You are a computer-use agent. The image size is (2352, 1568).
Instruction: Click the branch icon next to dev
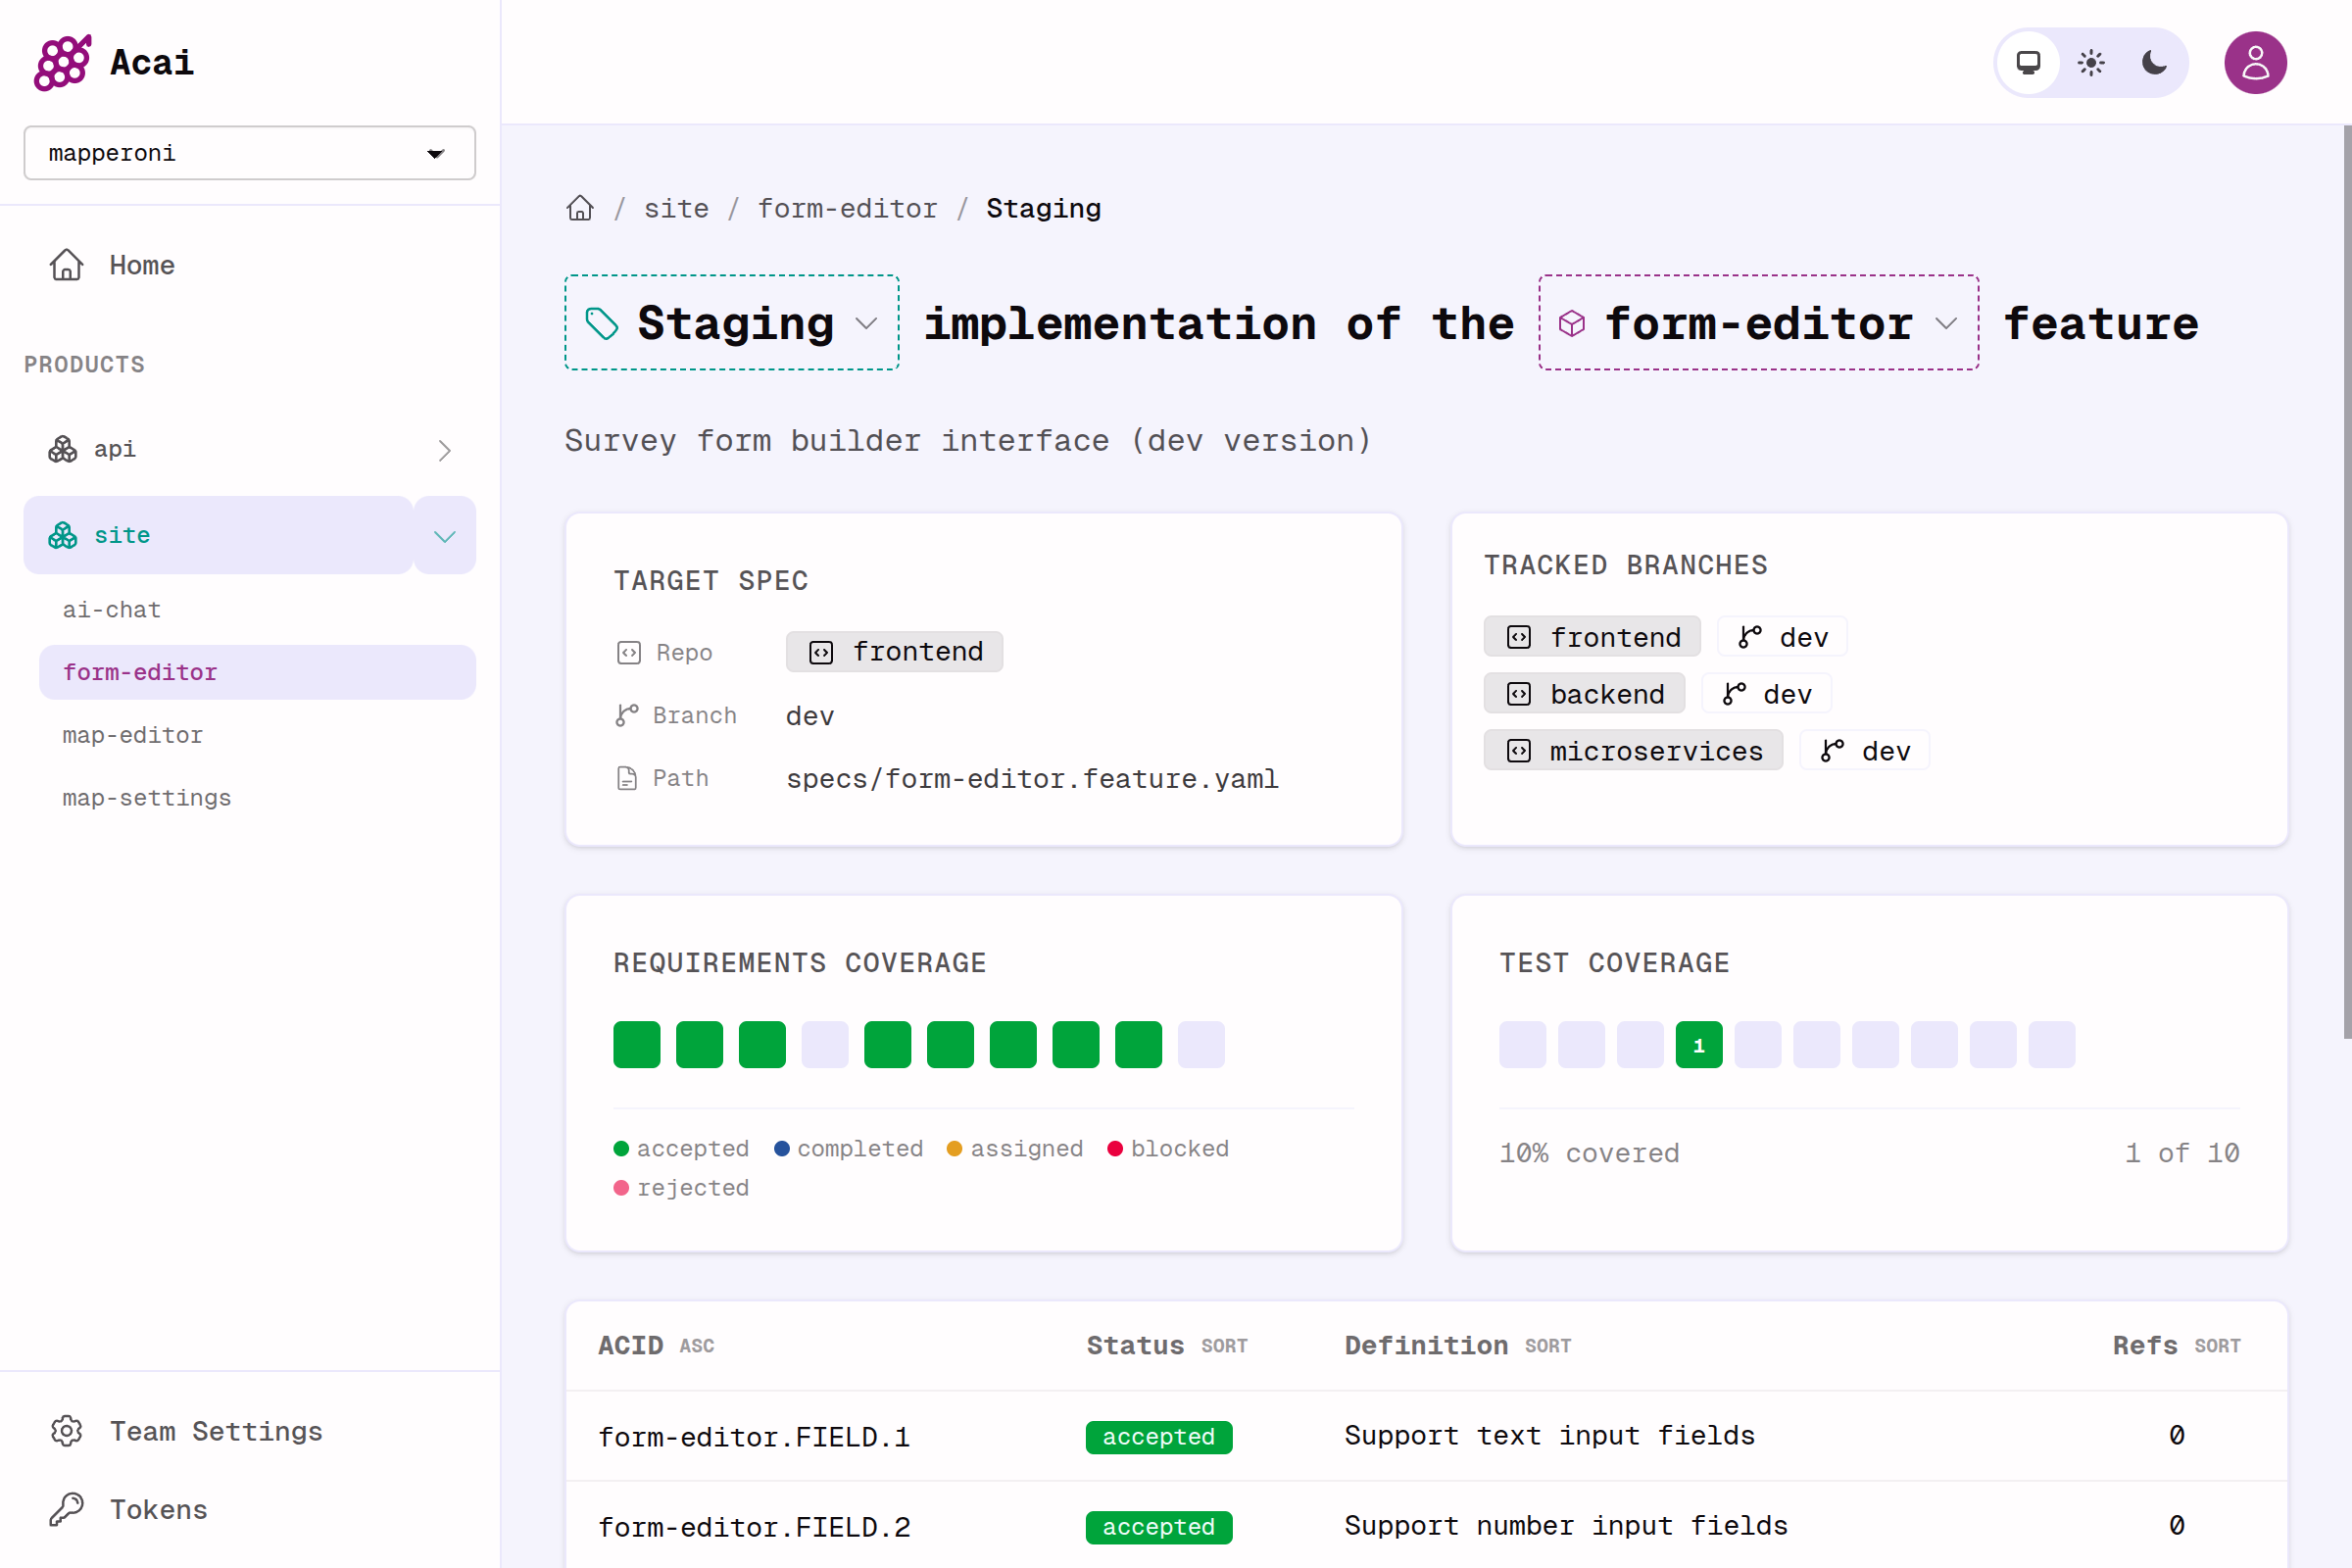[x=628, y=714]
